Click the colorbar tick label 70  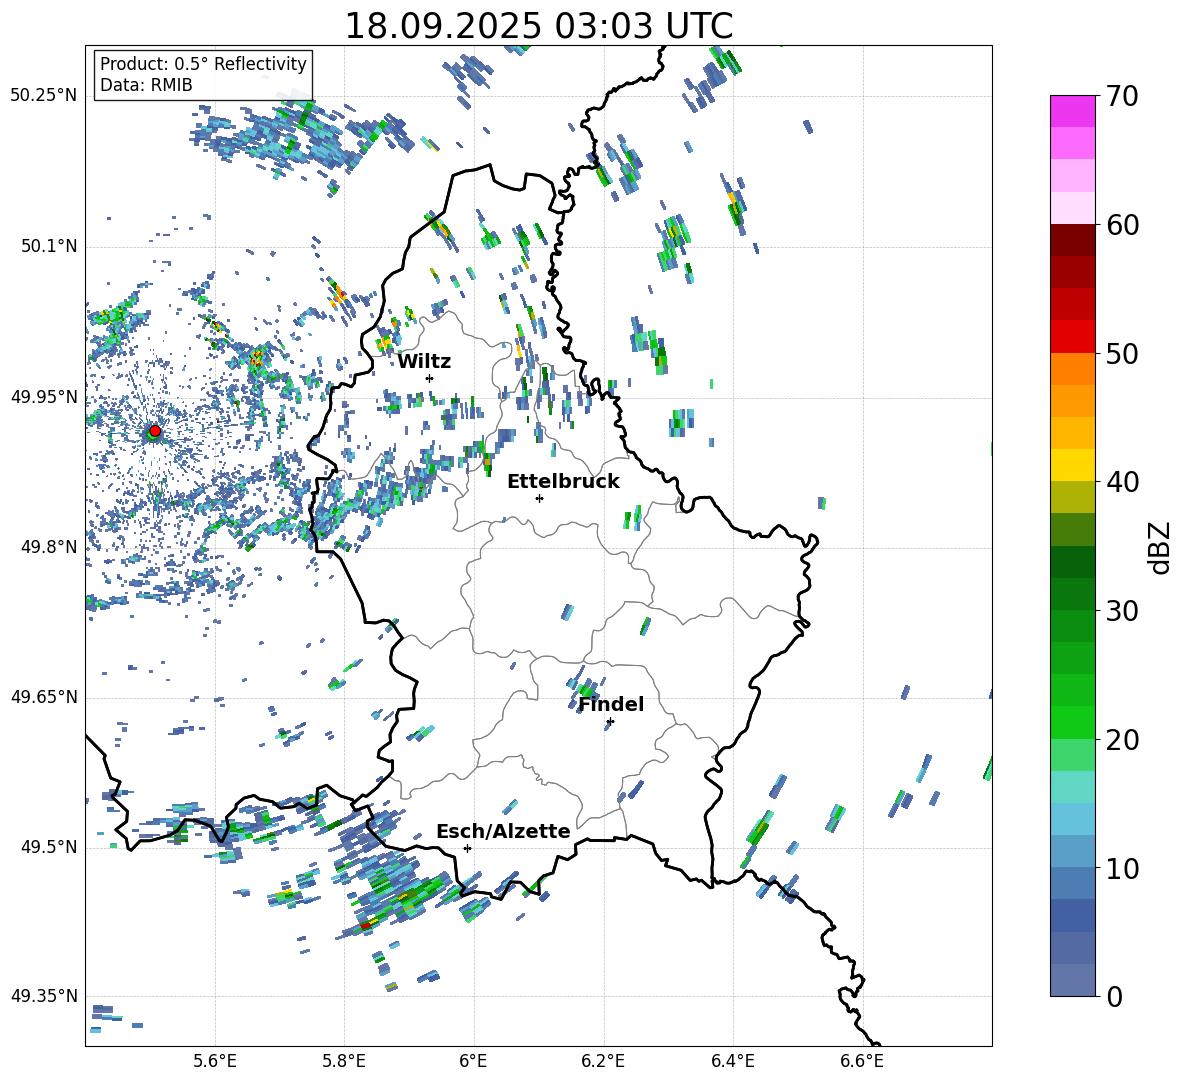tap(1122, 96)
